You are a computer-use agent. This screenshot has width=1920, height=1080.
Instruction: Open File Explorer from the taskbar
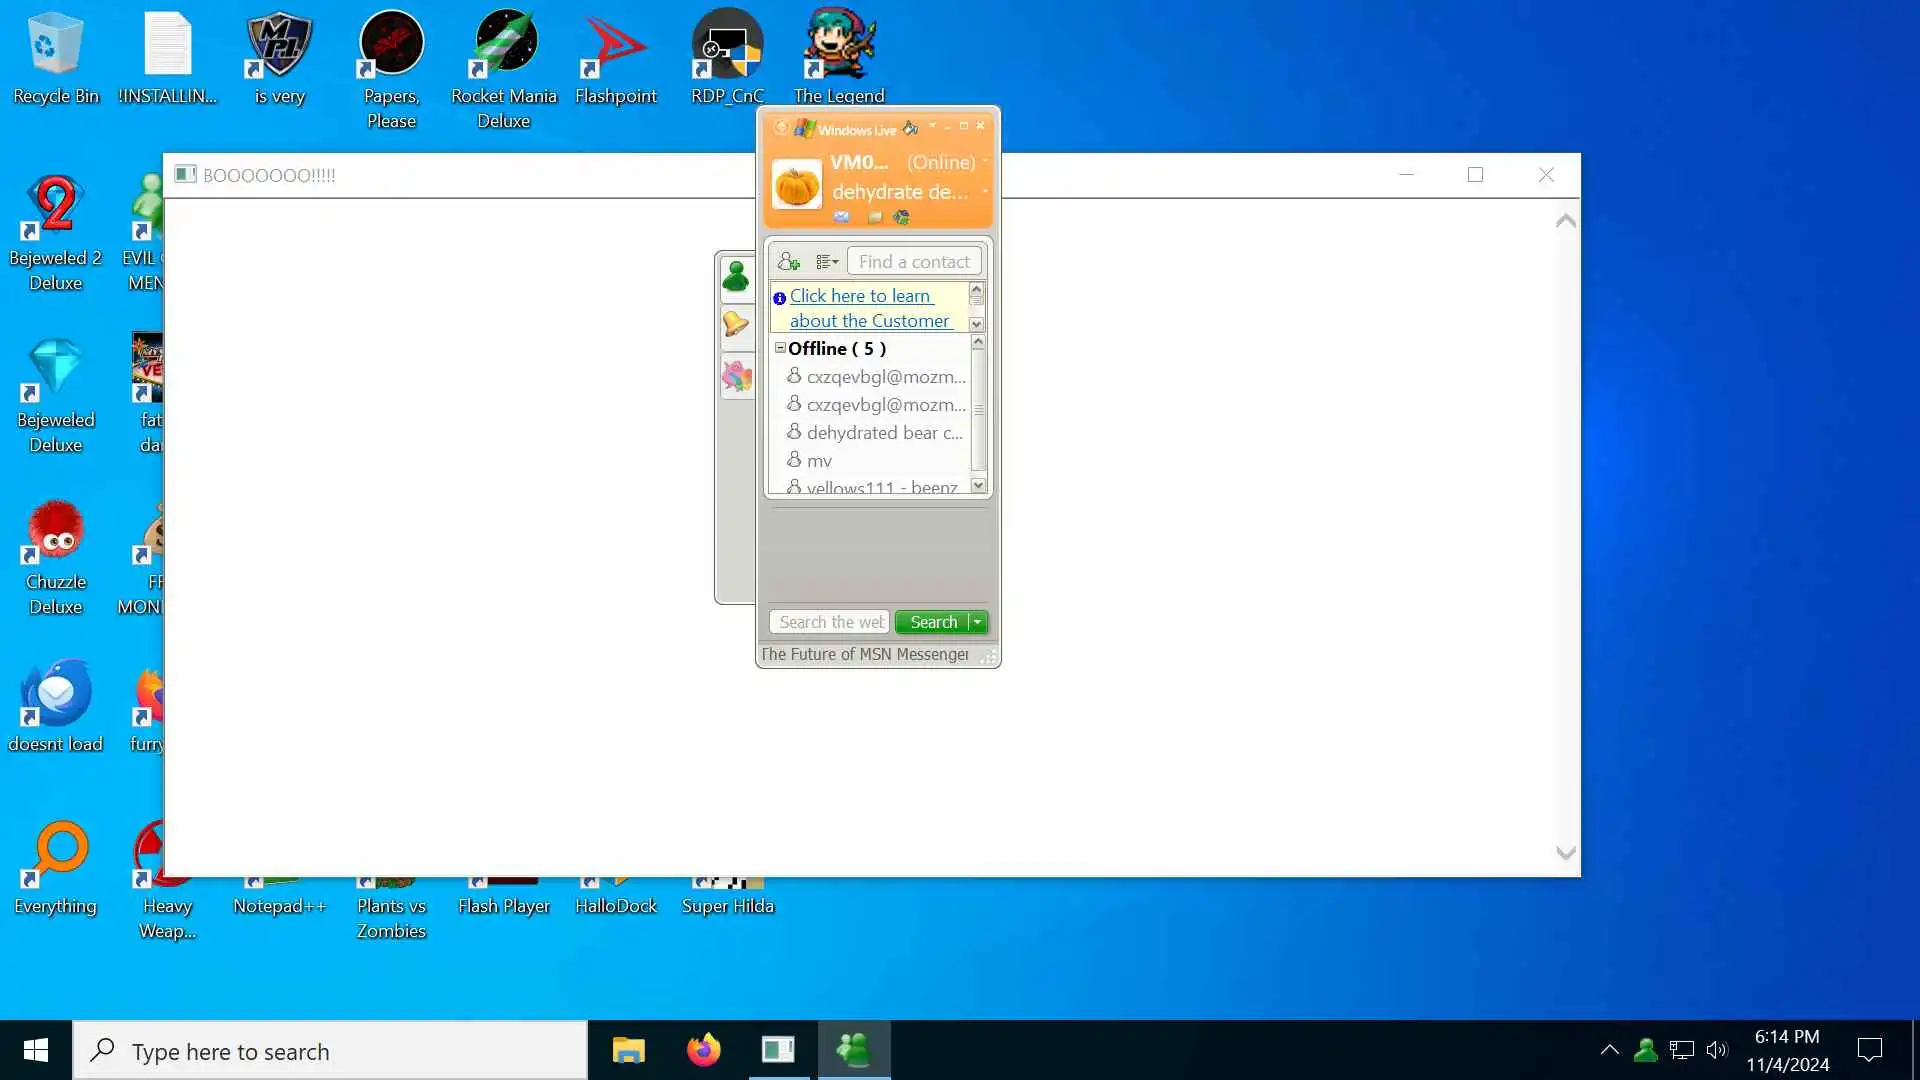(x=628, y=1050)
